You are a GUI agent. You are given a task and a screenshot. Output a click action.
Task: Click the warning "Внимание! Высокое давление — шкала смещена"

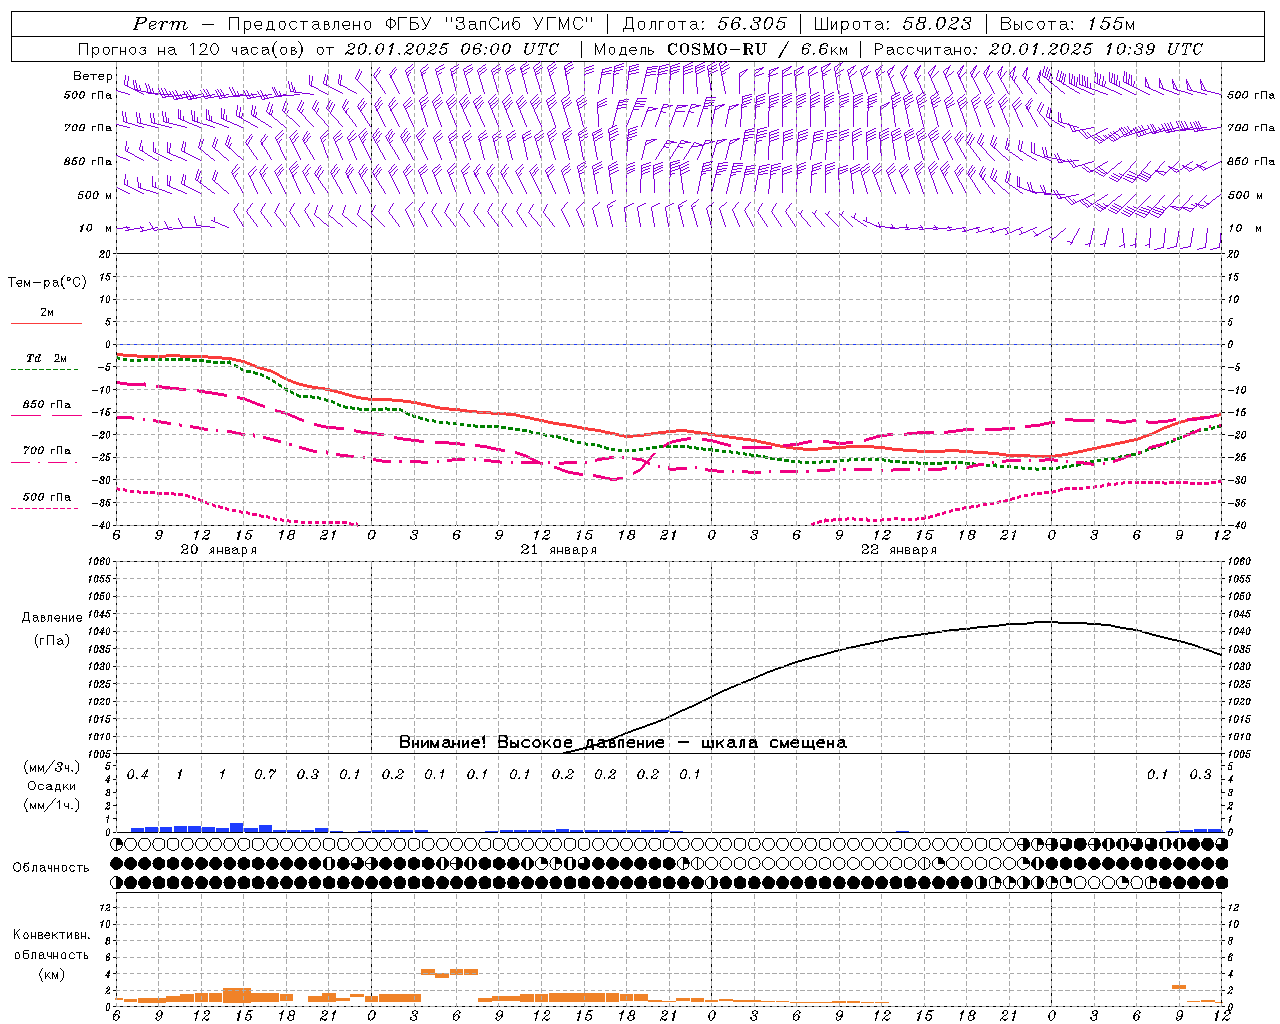pos(622,743)
